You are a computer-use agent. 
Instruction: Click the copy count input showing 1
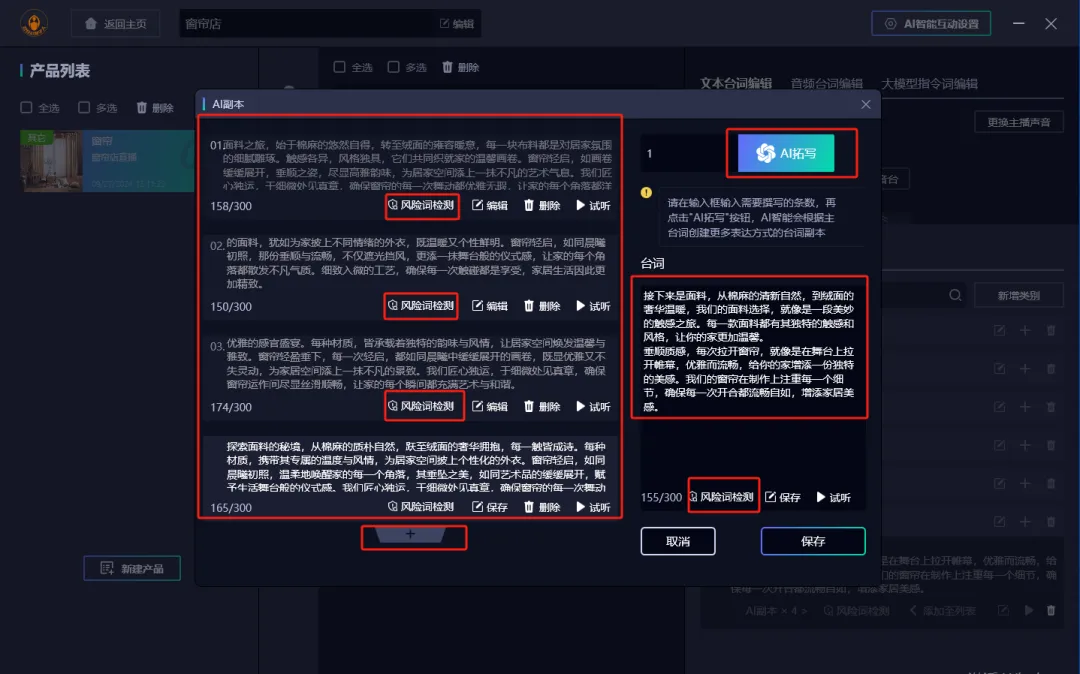682,154
